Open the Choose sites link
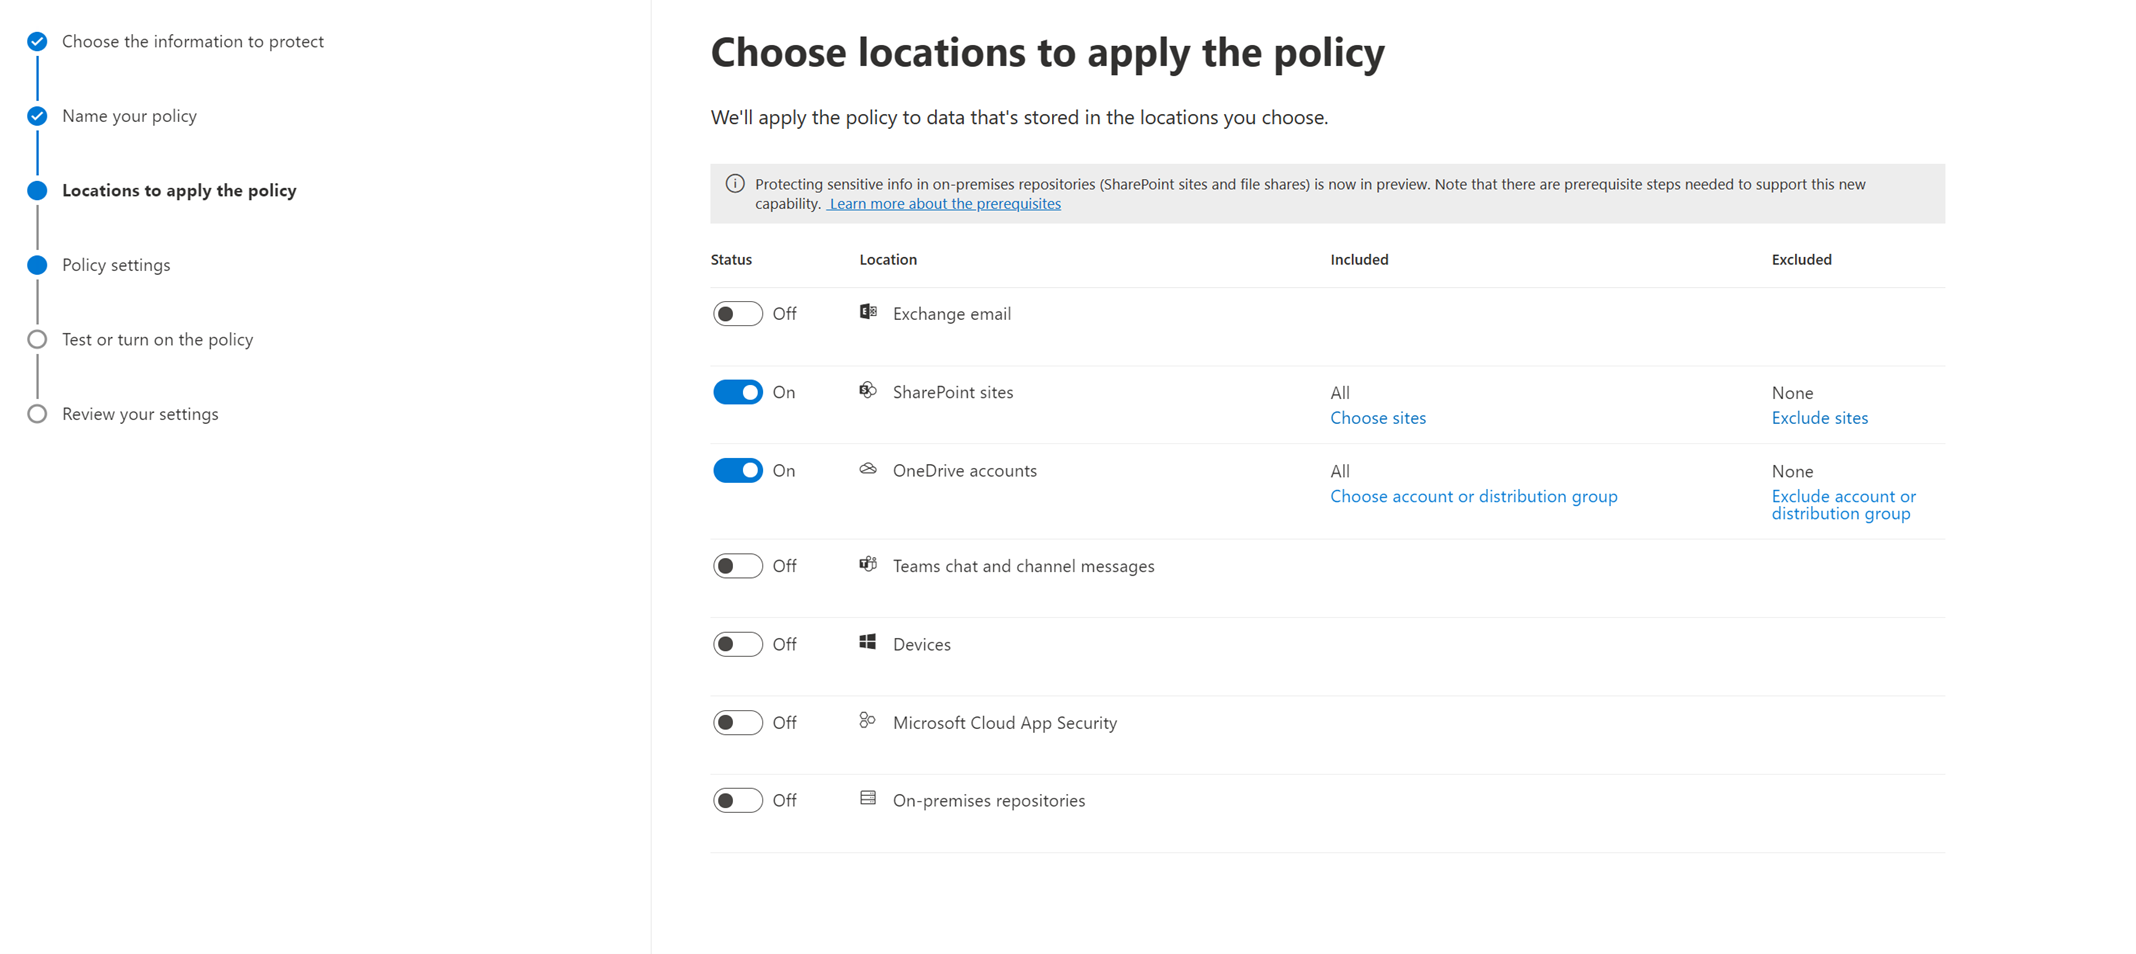This screenshot has height=954, width=2136. tap(1378, 418)
